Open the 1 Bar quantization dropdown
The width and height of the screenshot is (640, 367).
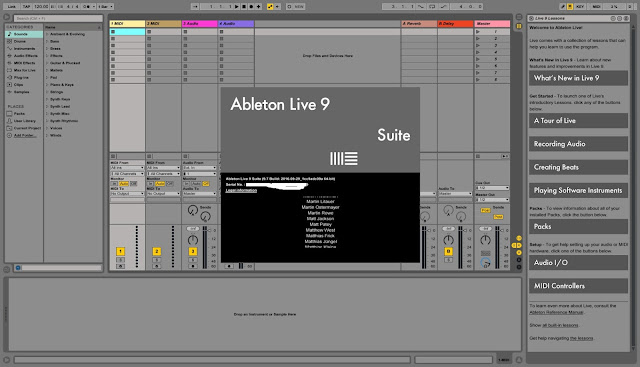point(105,7)
